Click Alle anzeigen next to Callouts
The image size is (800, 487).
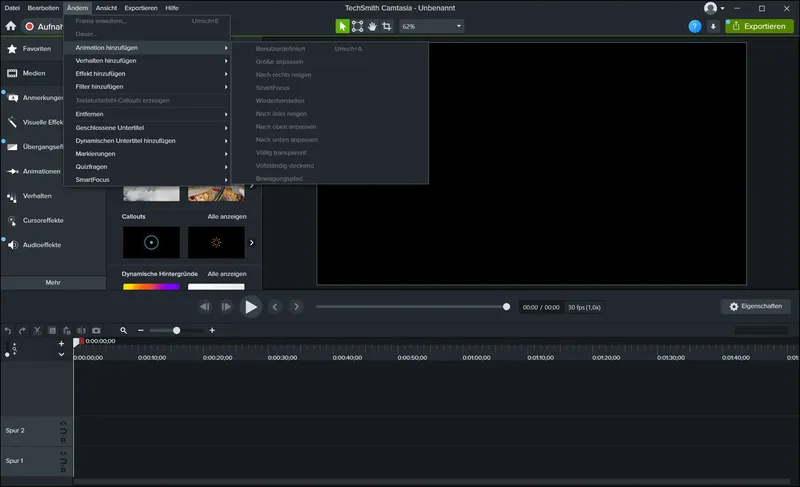tap(227, 216)
